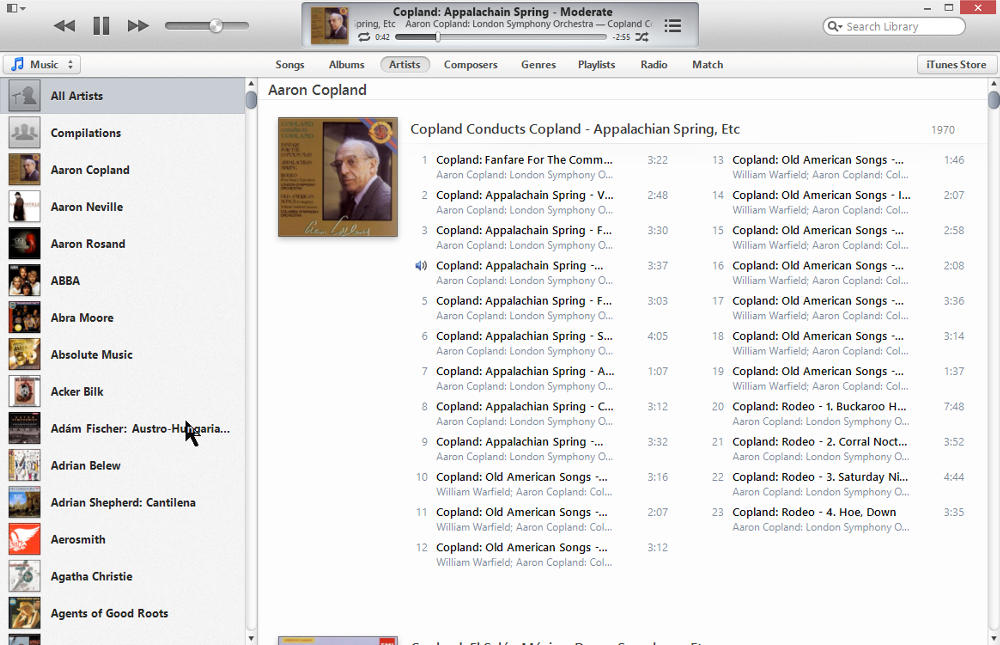Click the All Artists icon in the sidebar
This screenshot has width=1000, height=645.
(24, 96)
